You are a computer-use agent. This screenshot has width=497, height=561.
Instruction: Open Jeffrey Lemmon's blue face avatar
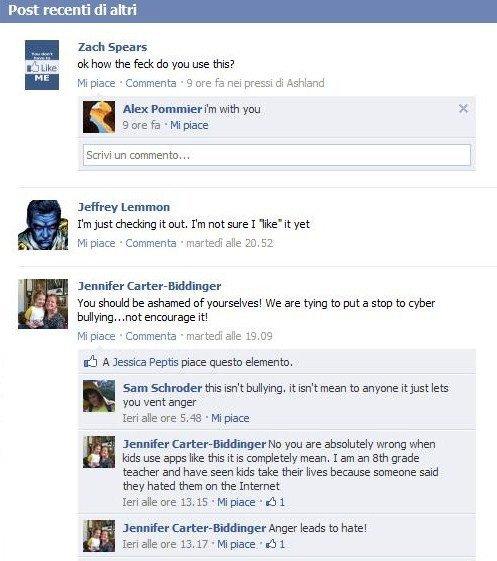(43, 225)
